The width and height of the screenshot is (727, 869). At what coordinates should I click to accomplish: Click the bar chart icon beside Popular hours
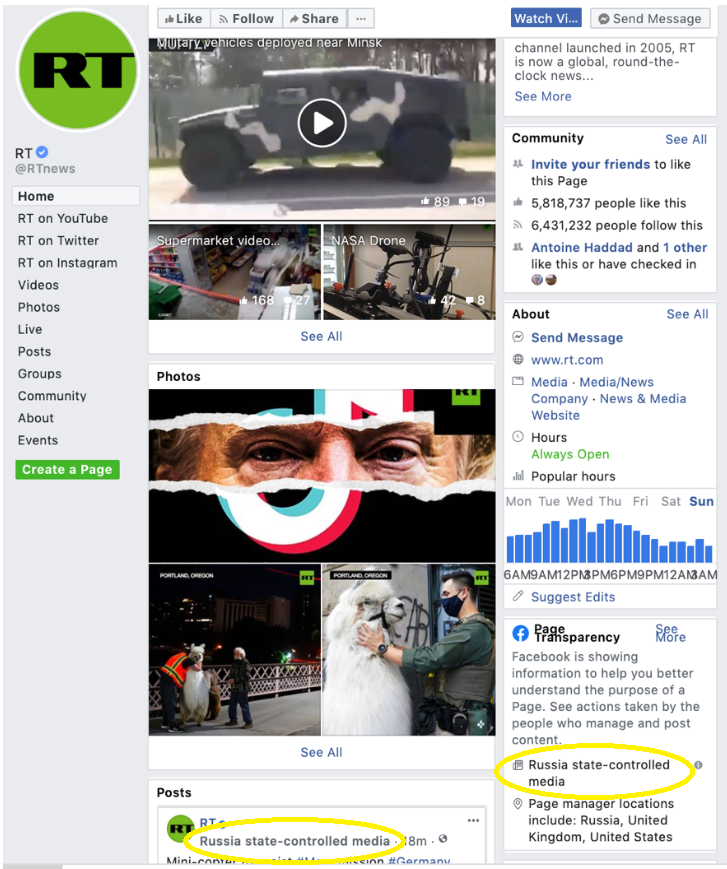[518, 476]
